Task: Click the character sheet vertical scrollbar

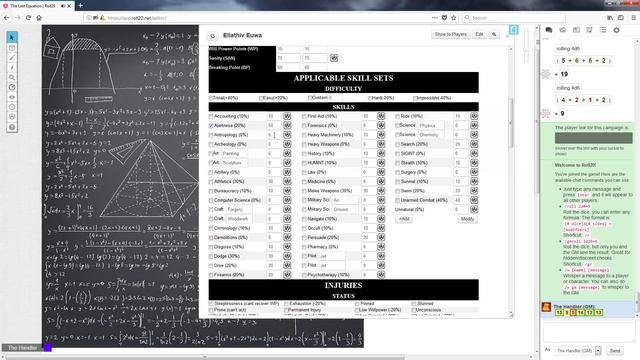Action: point(511,122)
